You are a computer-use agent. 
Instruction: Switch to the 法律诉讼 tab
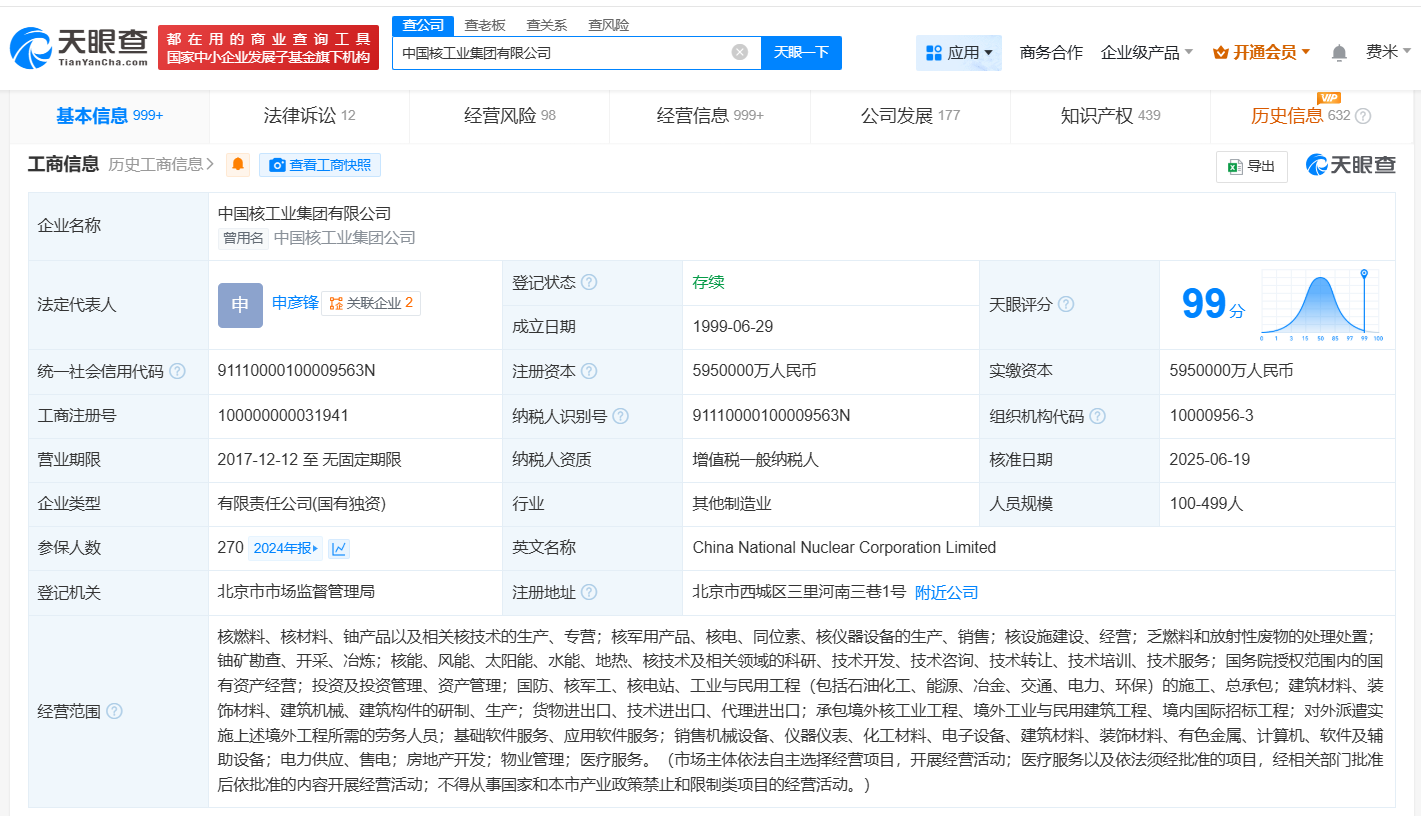309,116
